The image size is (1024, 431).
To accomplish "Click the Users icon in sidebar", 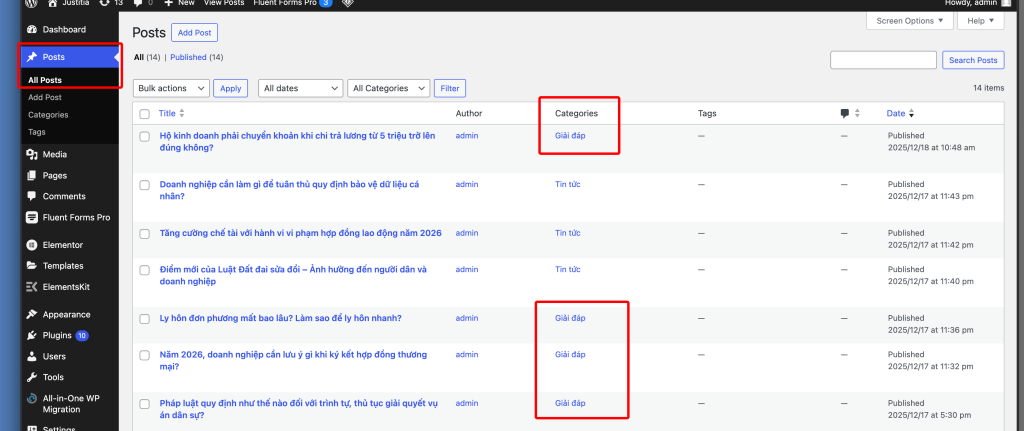I will 32,356.
